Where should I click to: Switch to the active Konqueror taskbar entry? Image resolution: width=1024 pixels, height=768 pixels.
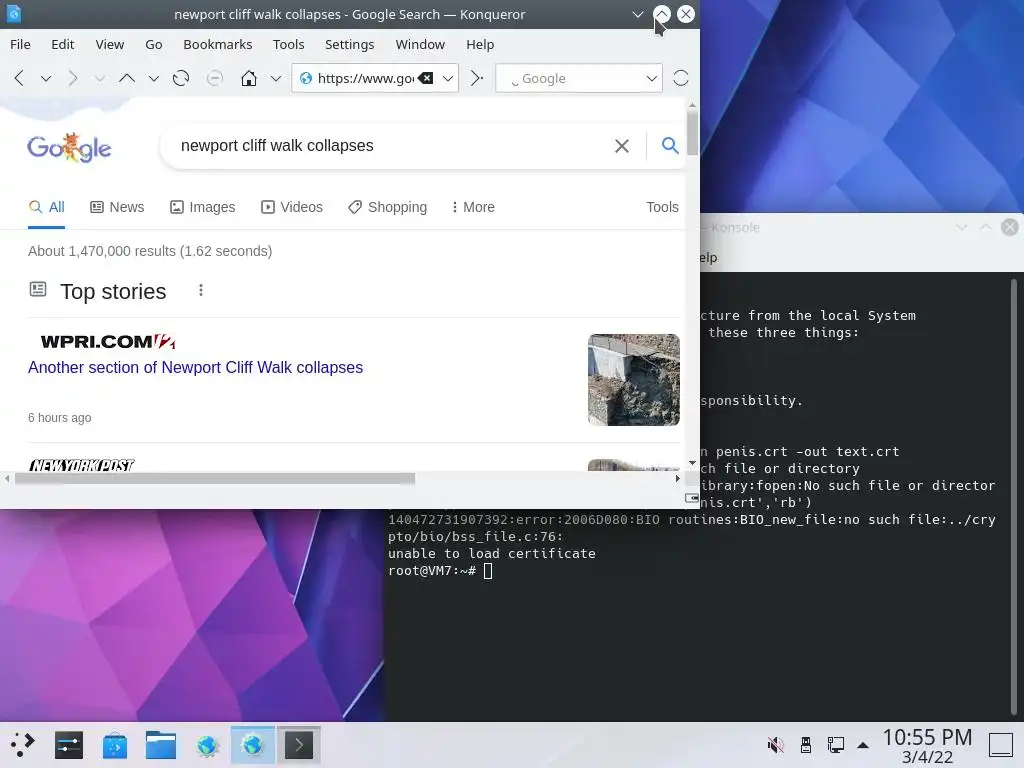(x=253, y=745)
